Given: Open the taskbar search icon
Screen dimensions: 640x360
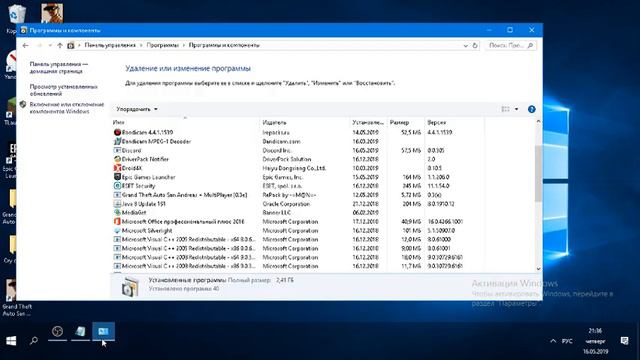Looking at the screenshot, I should pyautogui.click(x=34, y=341).
